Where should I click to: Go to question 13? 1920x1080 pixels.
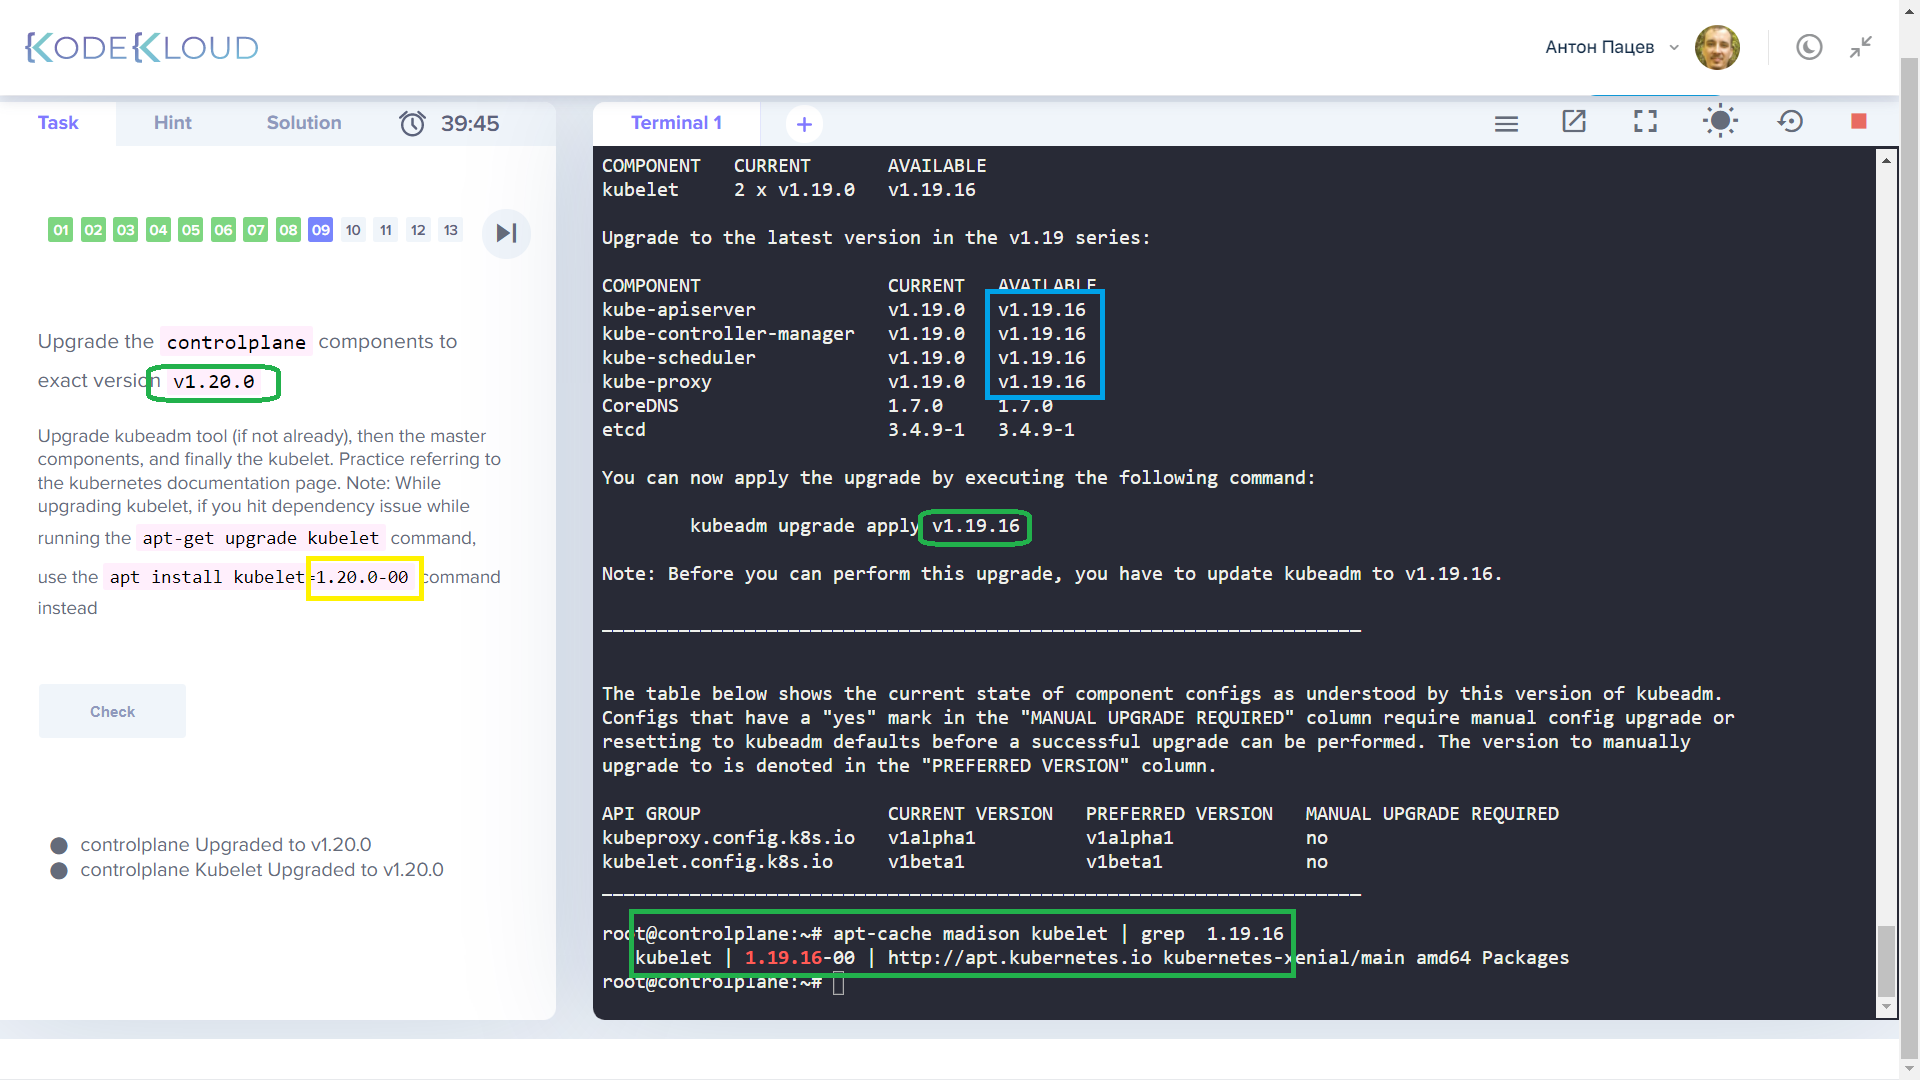tap(451, 230)
